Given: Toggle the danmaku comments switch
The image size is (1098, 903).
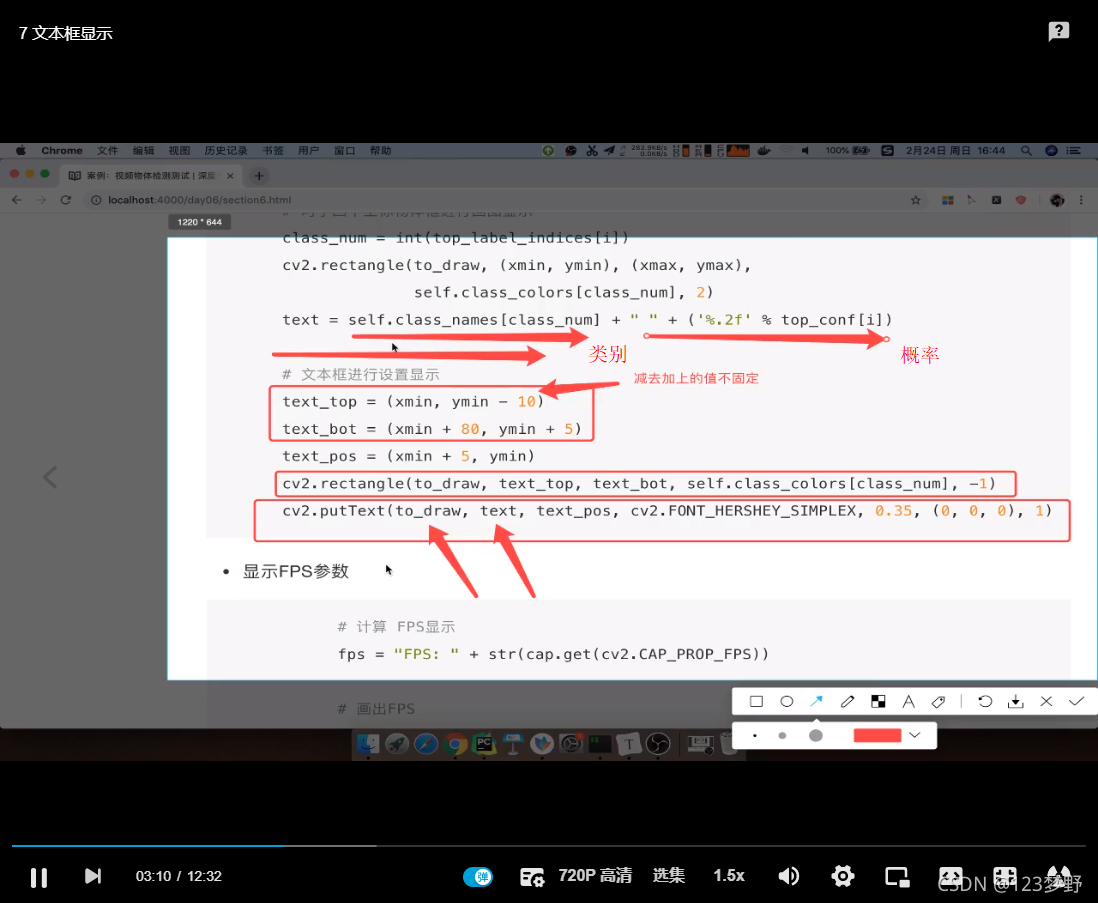Looking at the screenshot, I should click(x=478, y=876).
